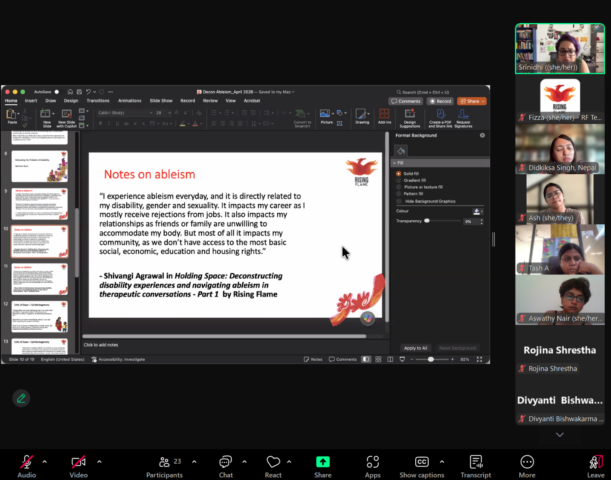Click the Record button in title area
Image resolution: width=611 pixels, height=480 pixels.
440,101
